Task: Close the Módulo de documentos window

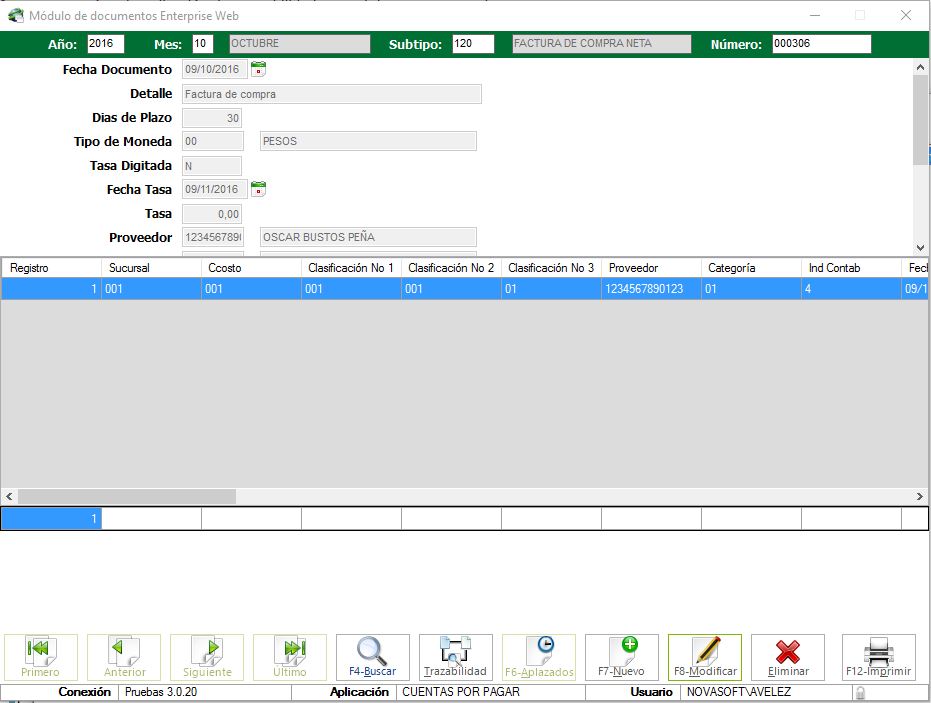Action: tap(905, 15)
